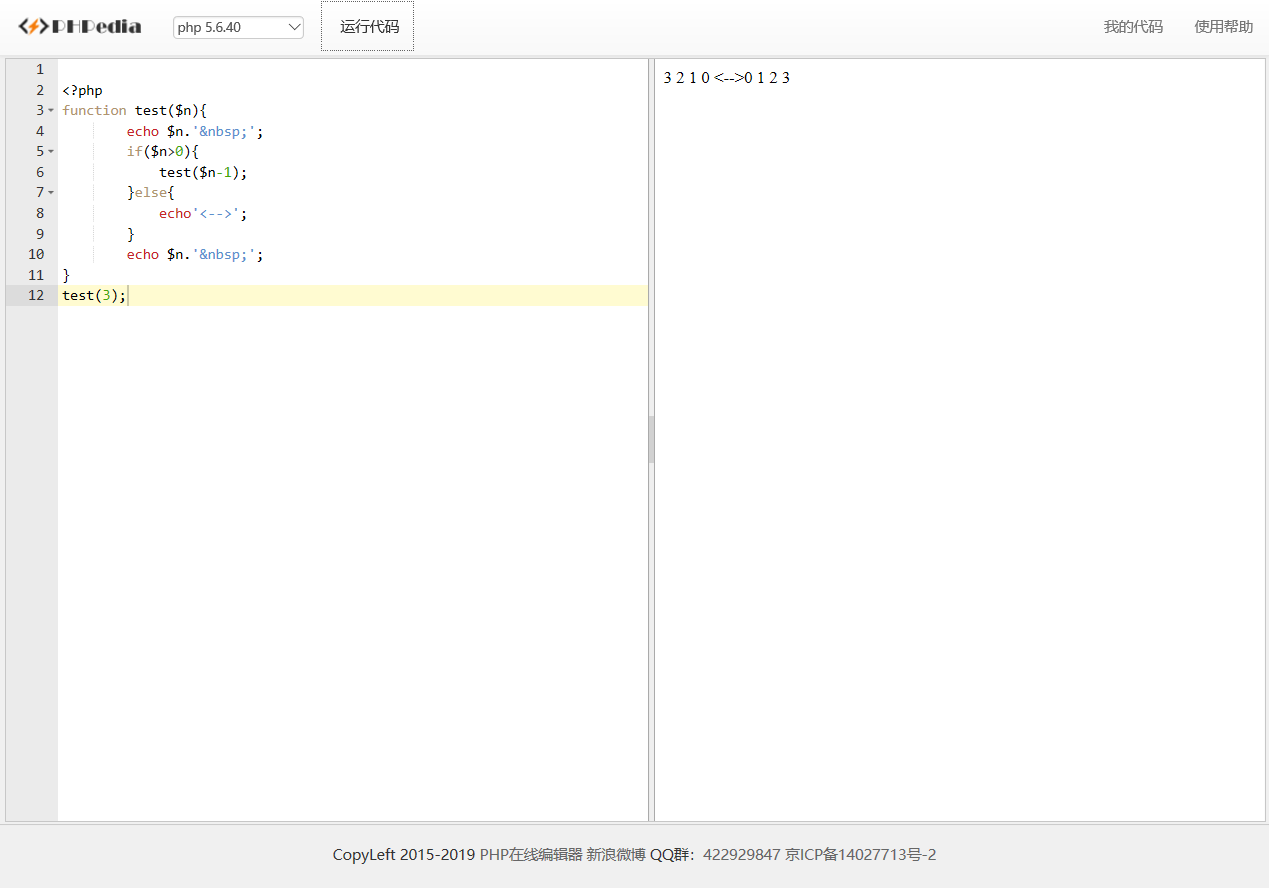Click the 运行代码 run button
The height and width of the screenshot is (888, 1269).
point(367,27)
